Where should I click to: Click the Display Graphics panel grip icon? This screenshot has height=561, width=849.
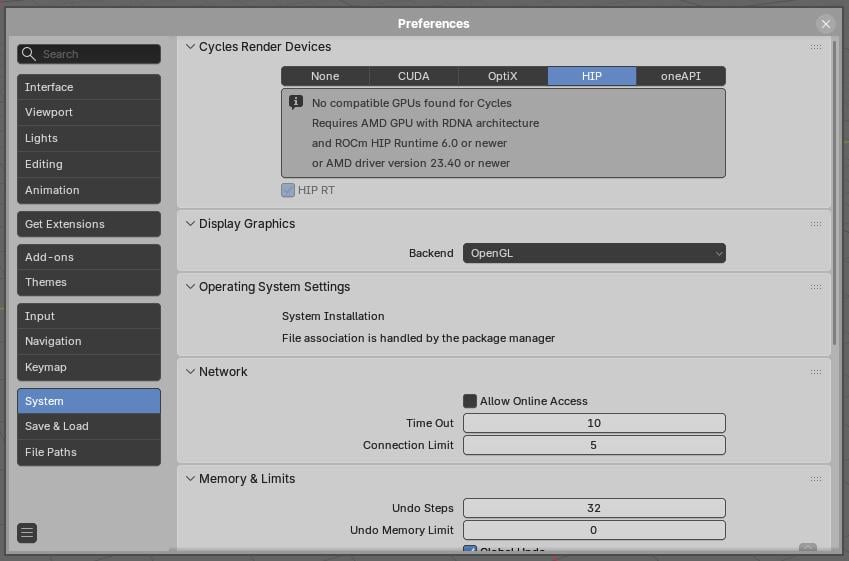pyautogui.click(x=816, y=224)
